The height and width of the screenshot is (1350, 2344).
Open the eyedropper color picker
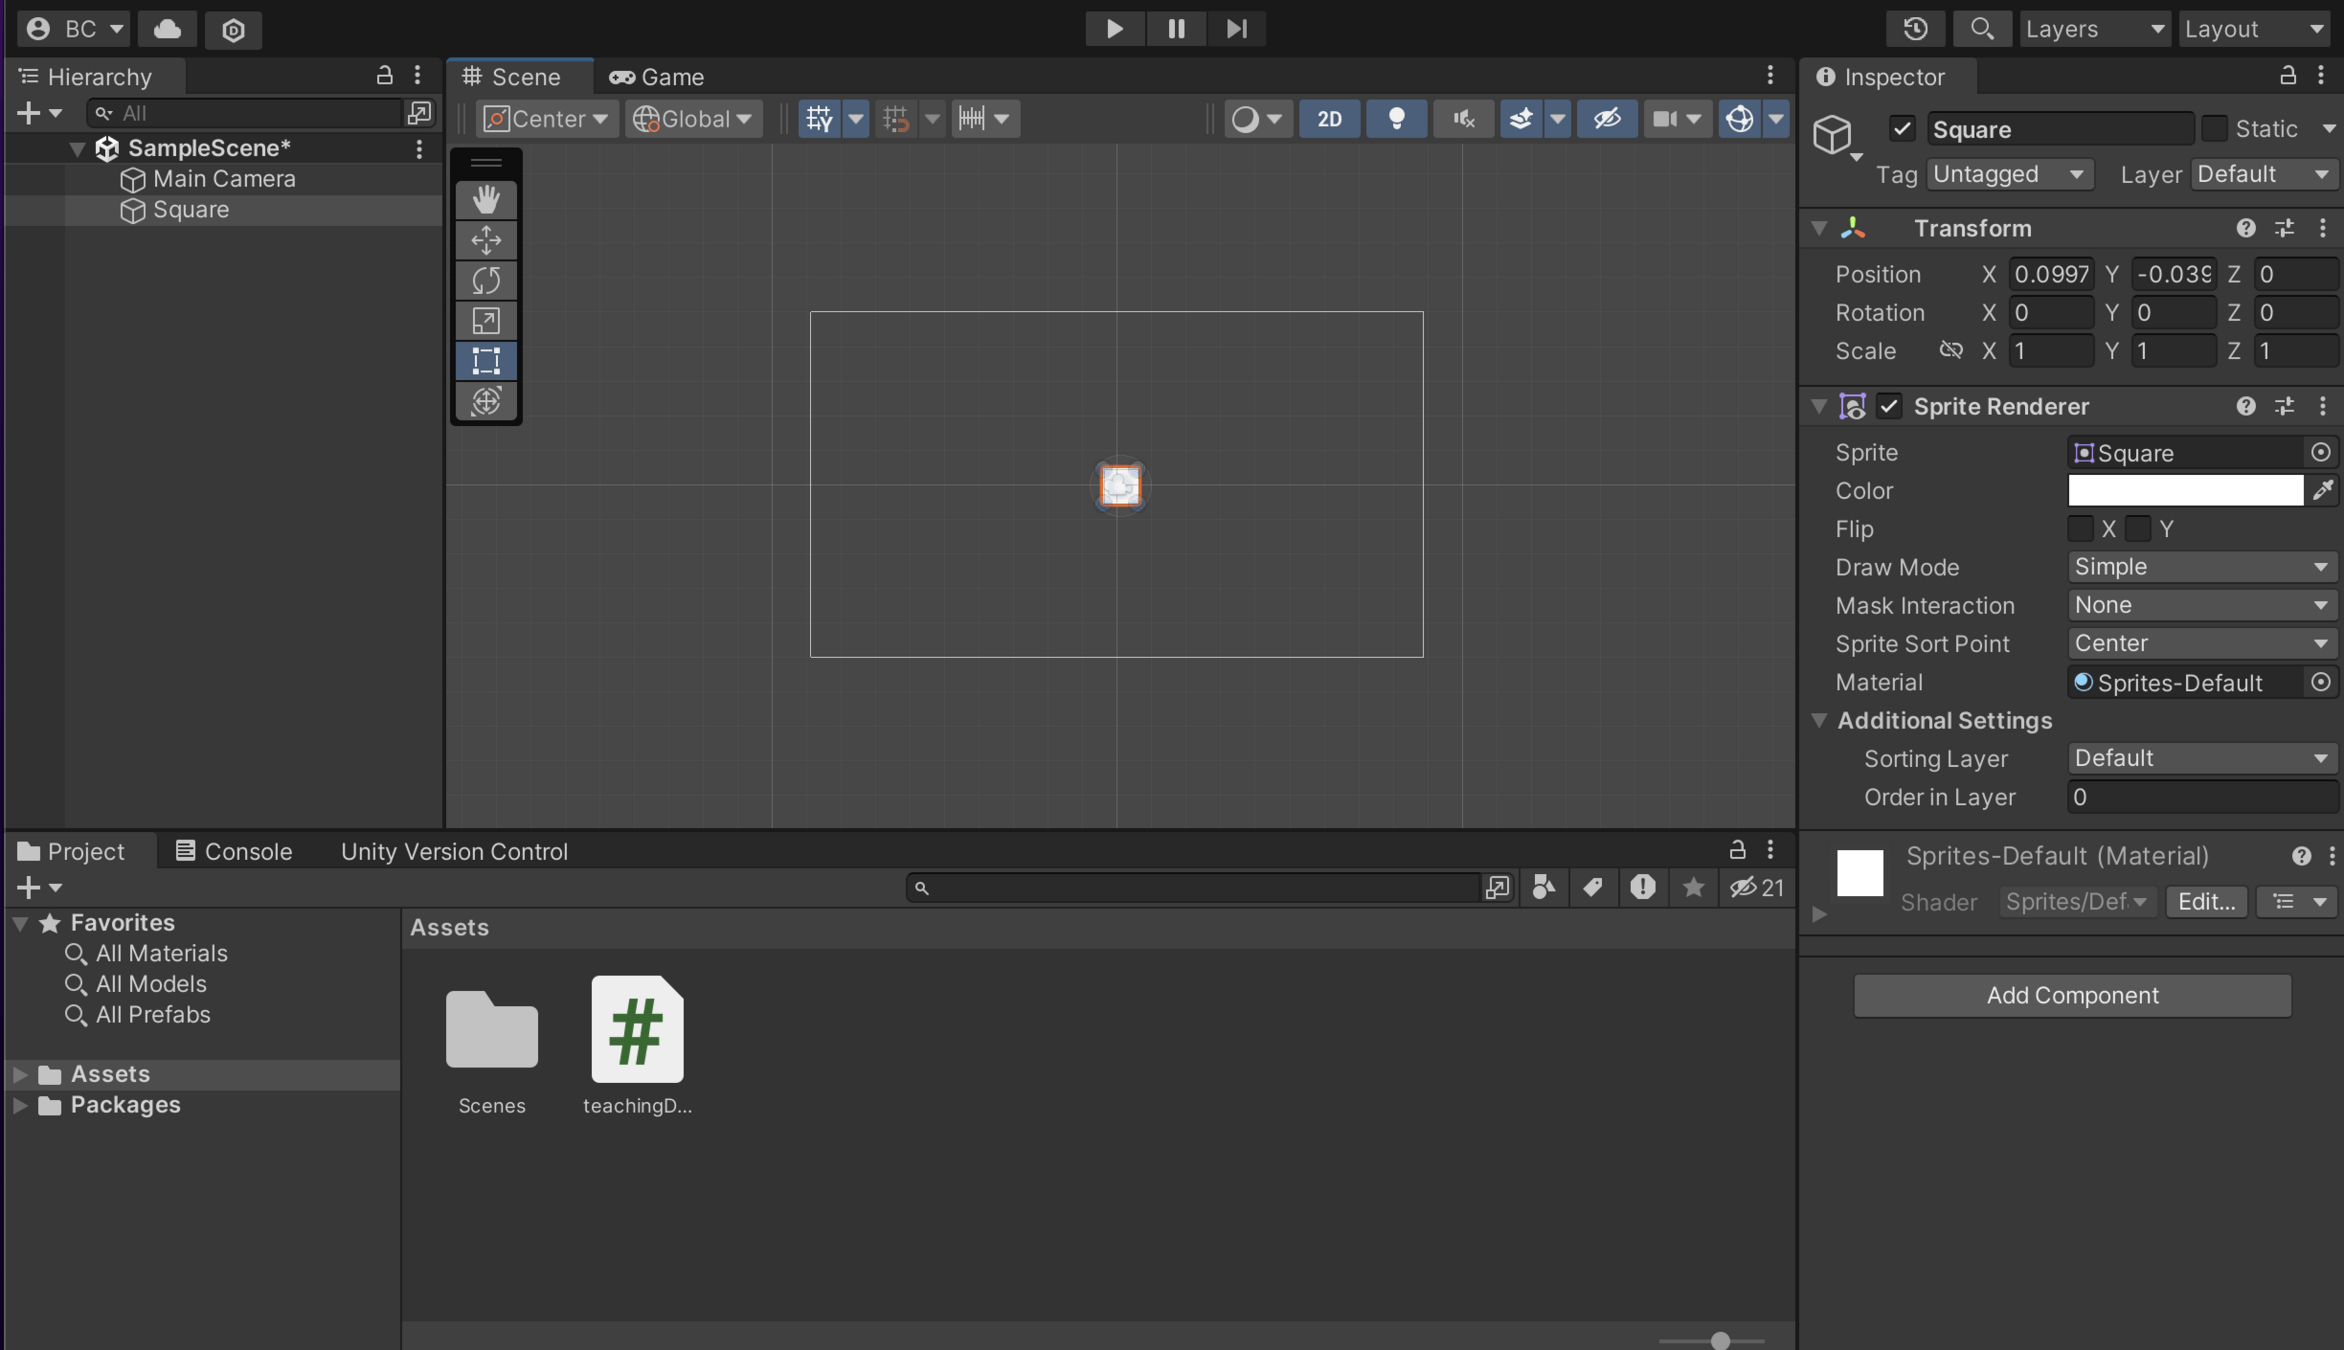coord(2322,490)
